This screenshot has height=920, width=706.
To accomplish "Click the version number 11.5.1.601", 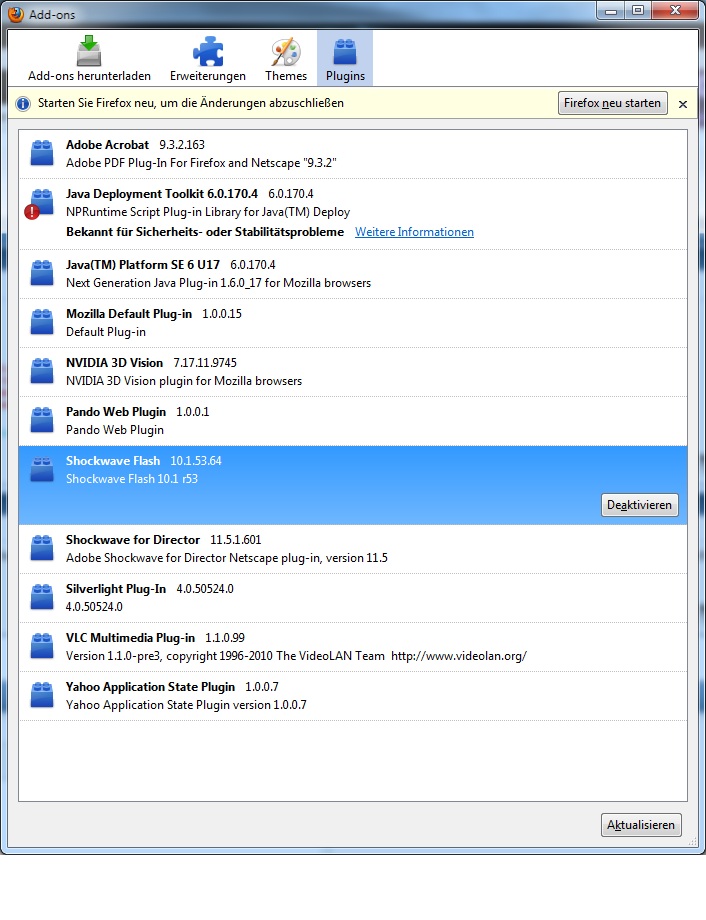I will 235,540.
